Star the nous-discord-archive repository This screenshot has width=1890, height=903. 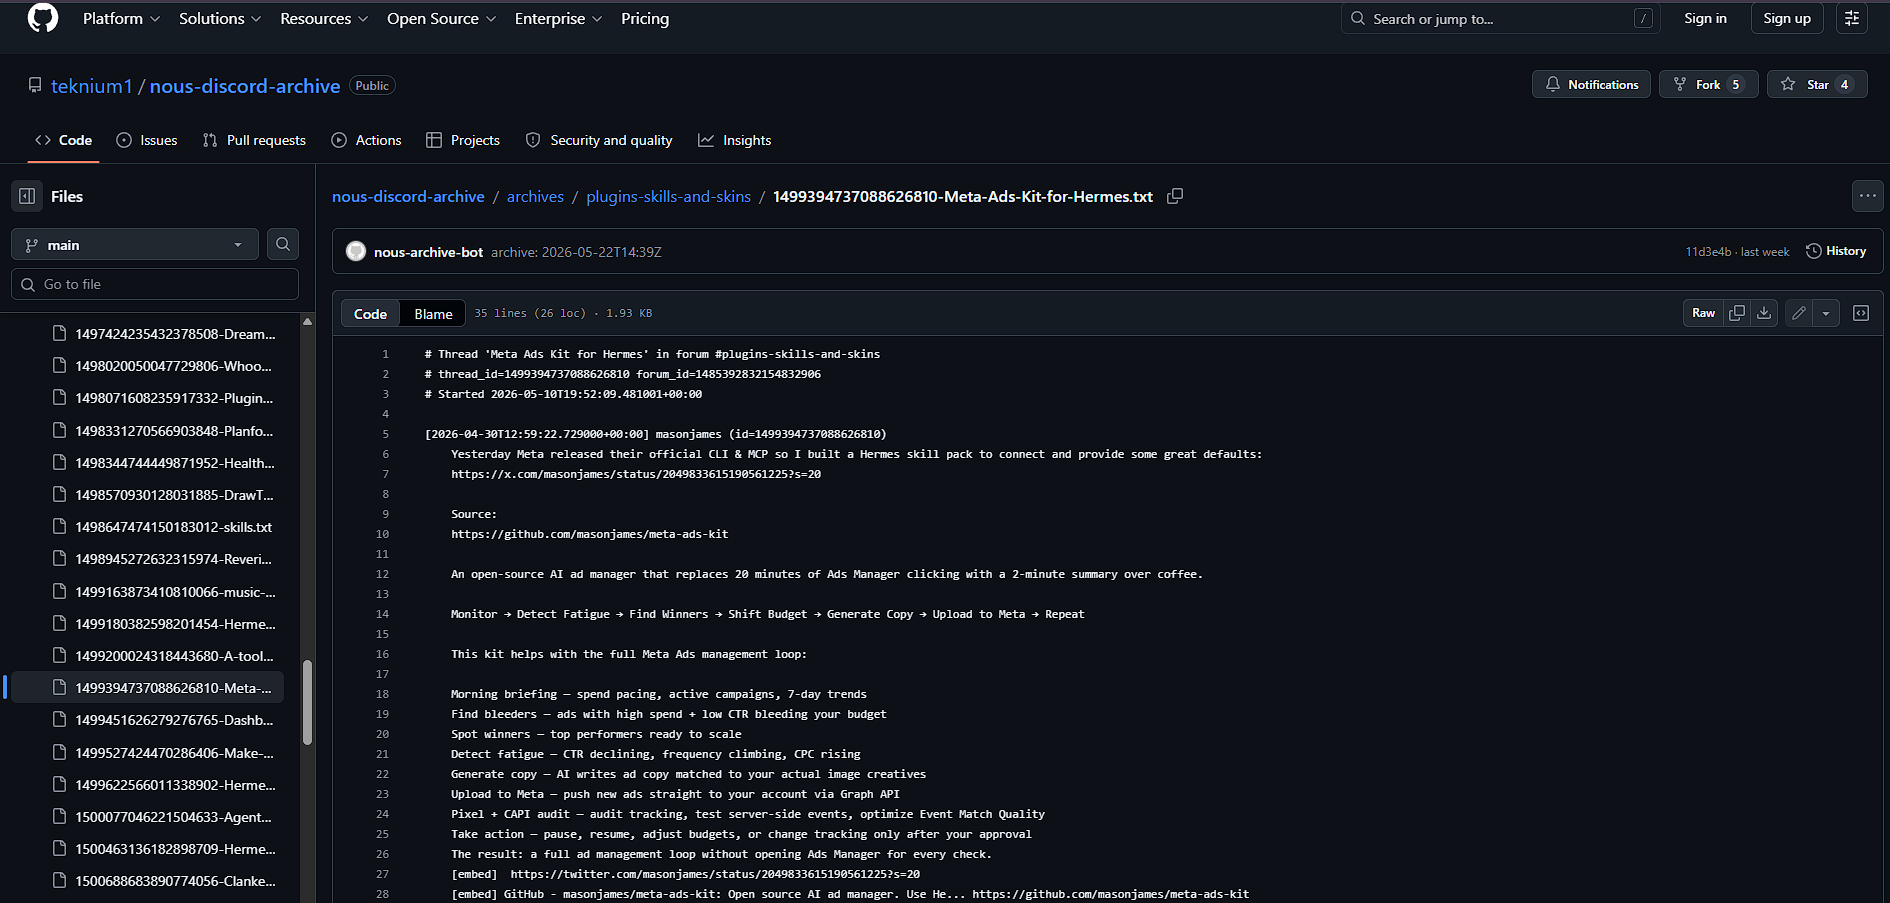(1817, 84)
